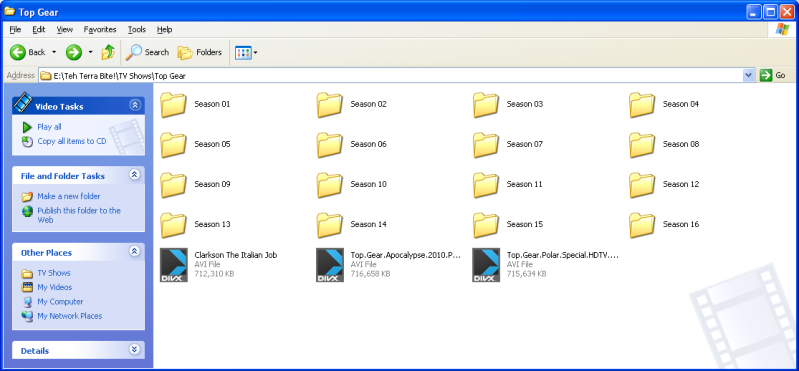Open the Edit menu

pos(39,30)
